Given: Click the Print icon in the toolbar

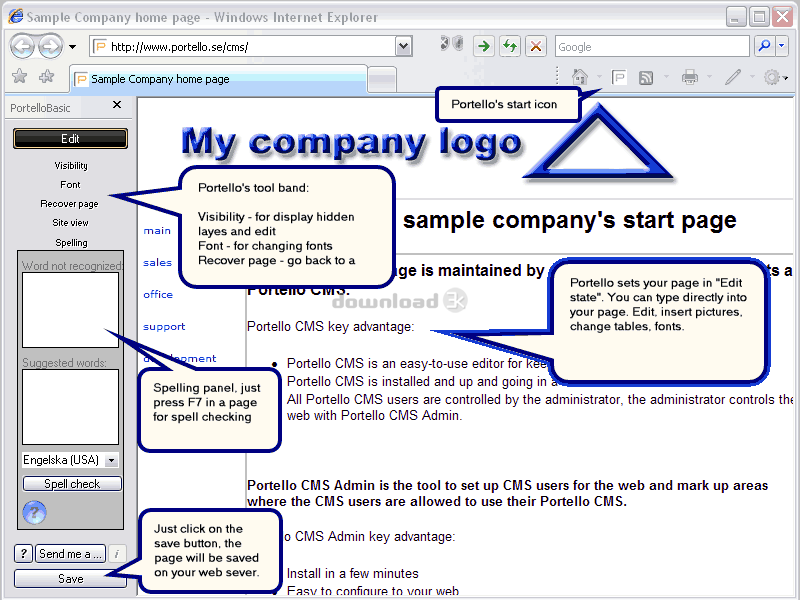Looking at the screenshot, I should [689, 77].
